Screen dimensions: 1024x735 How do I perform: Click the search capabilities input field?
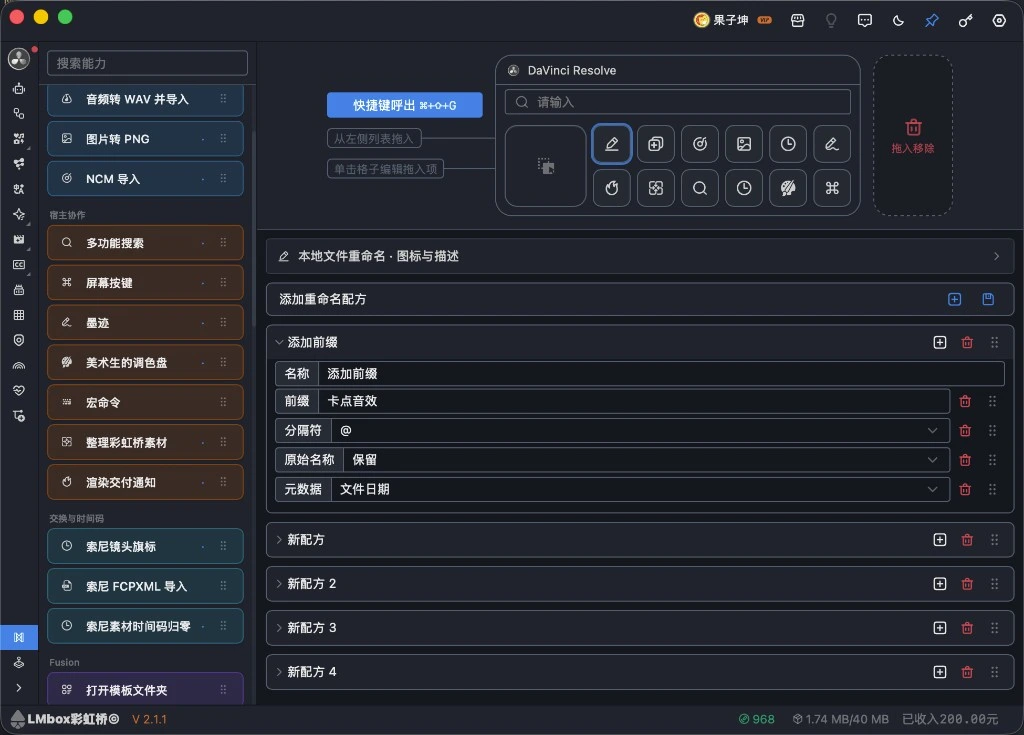[x=148, y=63]
